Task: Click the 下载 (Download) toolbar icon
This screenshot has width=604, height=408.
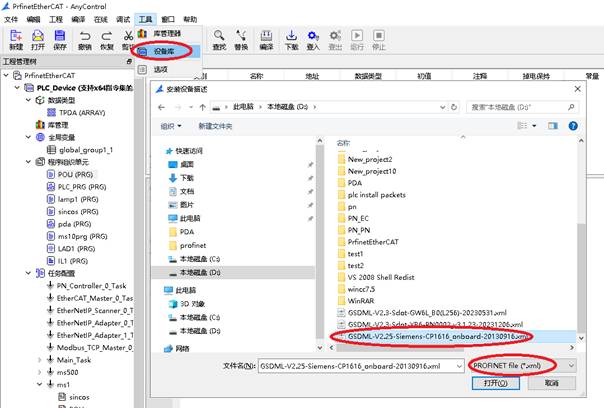Action: coord(291,40)
